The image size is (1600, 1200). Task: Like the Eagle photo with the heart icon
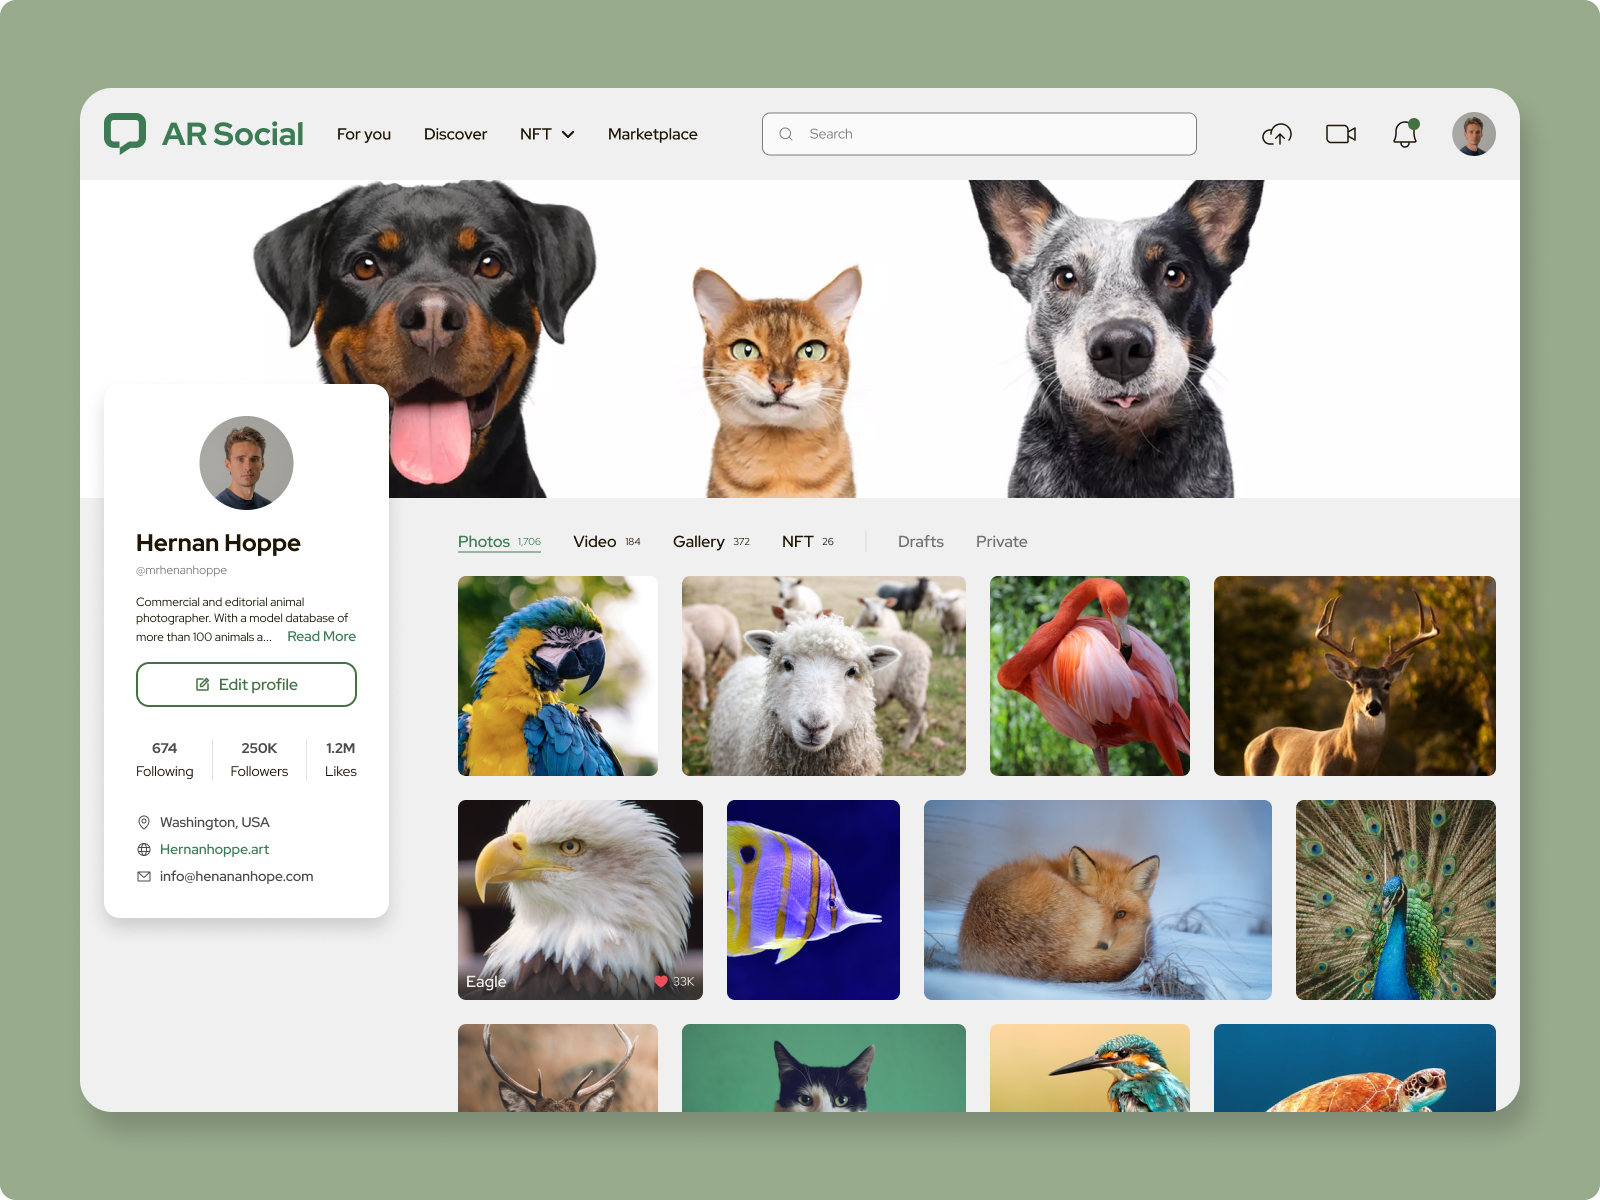click(661, 981)
